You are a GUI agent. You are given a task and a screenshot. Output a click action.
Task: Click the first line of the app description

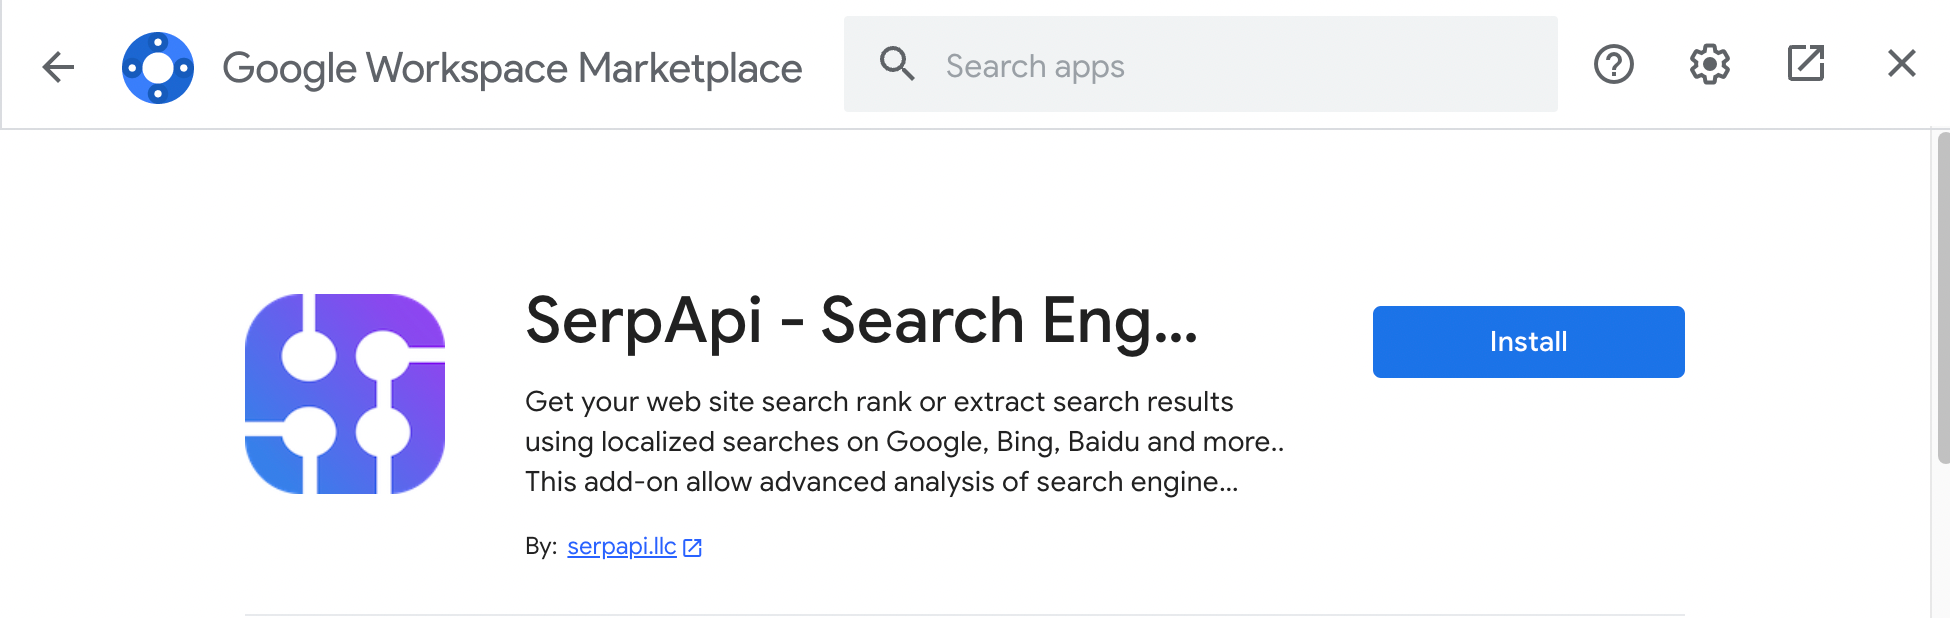click(x=878, y=402)
